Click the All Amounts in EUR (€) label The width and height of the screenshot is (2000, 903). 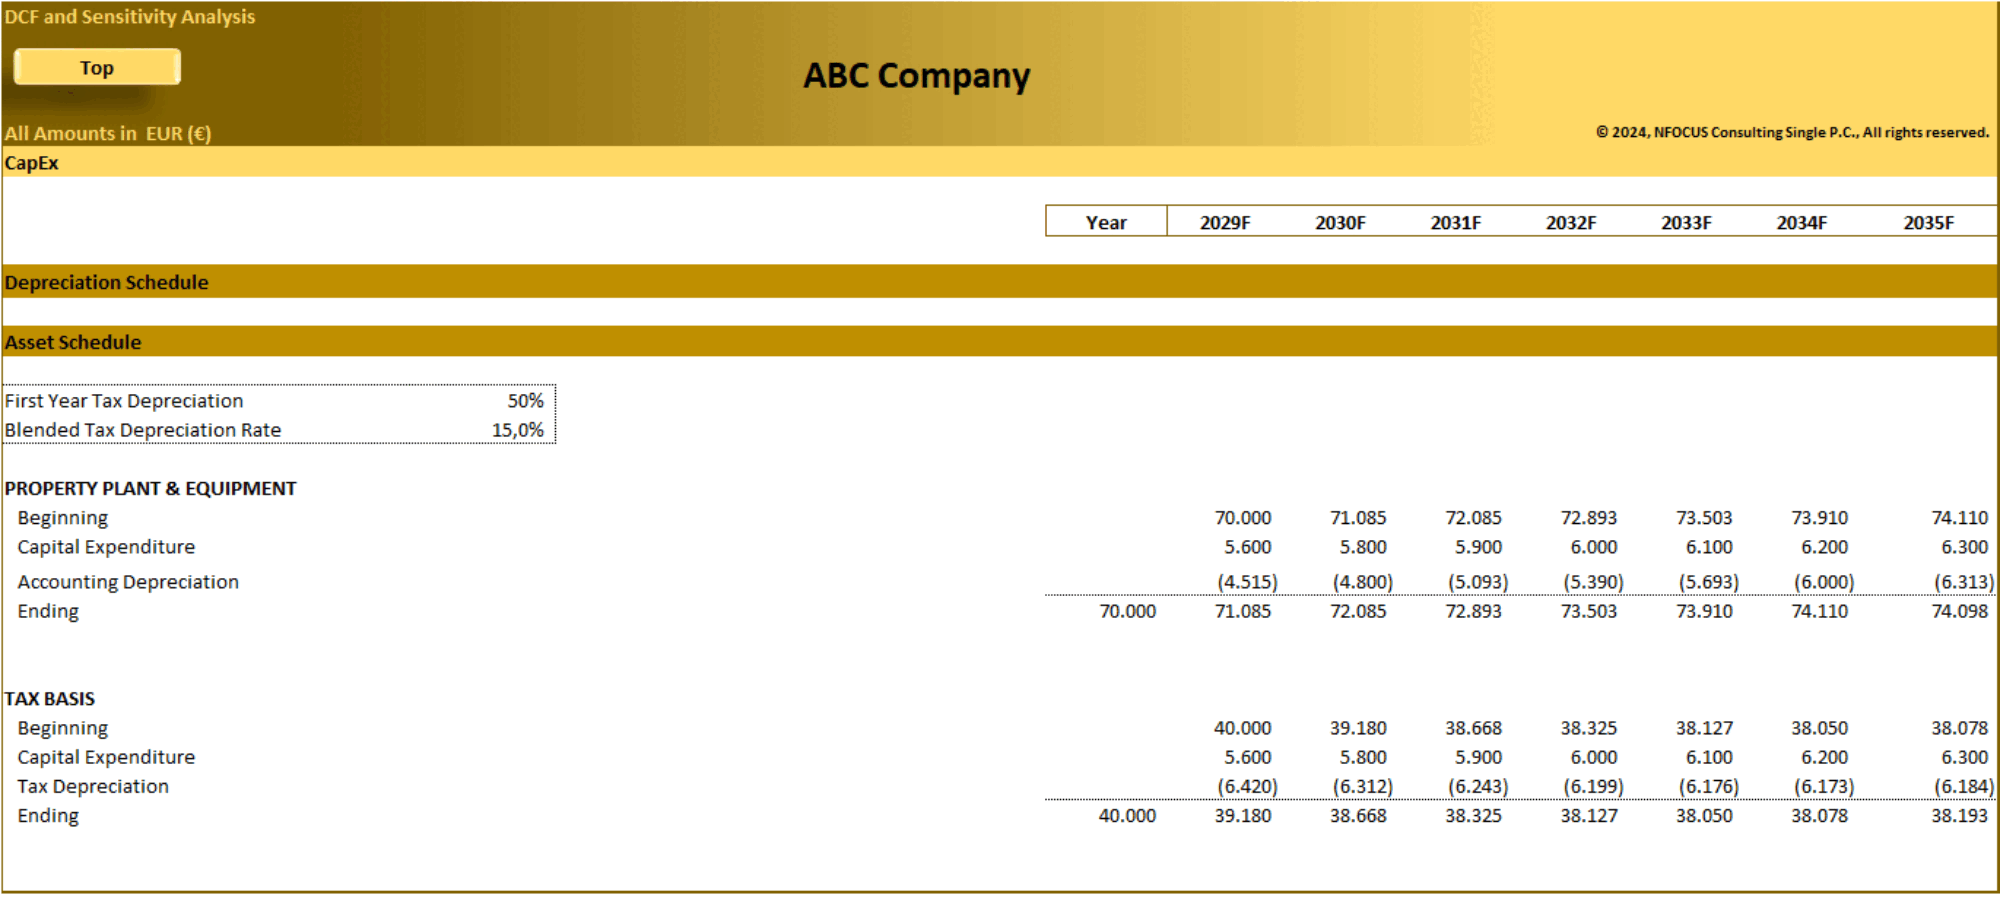pyautogui.click(x=108, y=134)
